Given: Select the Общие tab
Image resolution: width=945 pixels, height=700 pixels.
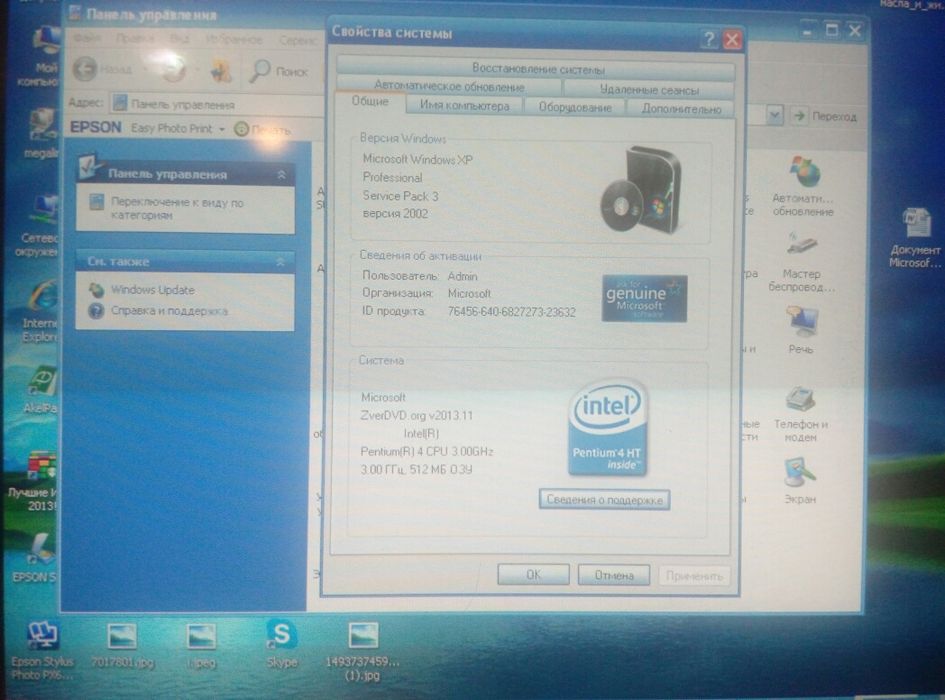Looking at the screenshot, I should [369, 101].
